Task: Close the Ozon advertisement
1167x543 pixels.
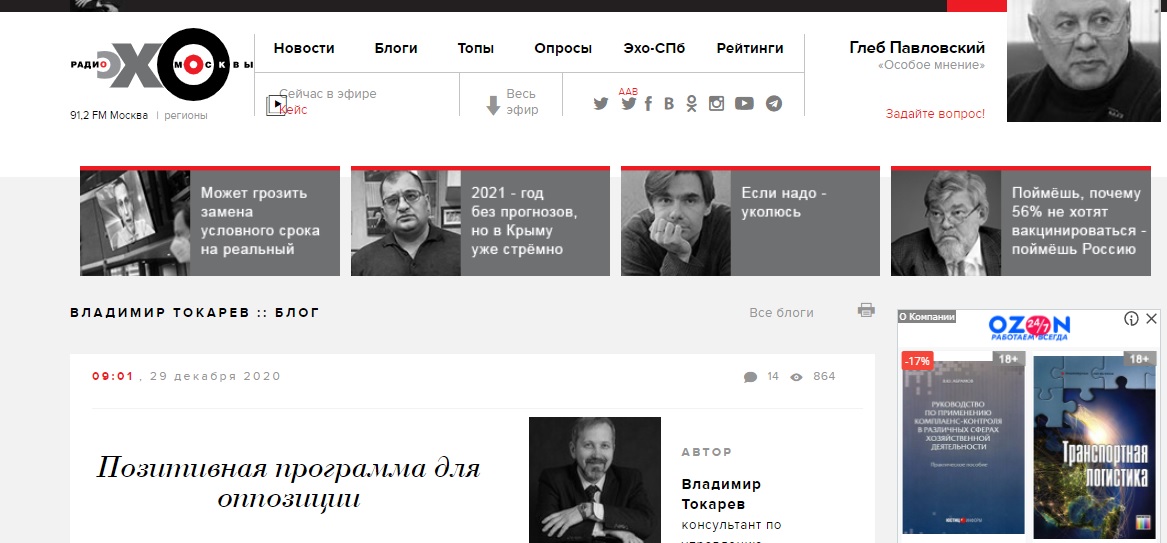Action: 1151,319
